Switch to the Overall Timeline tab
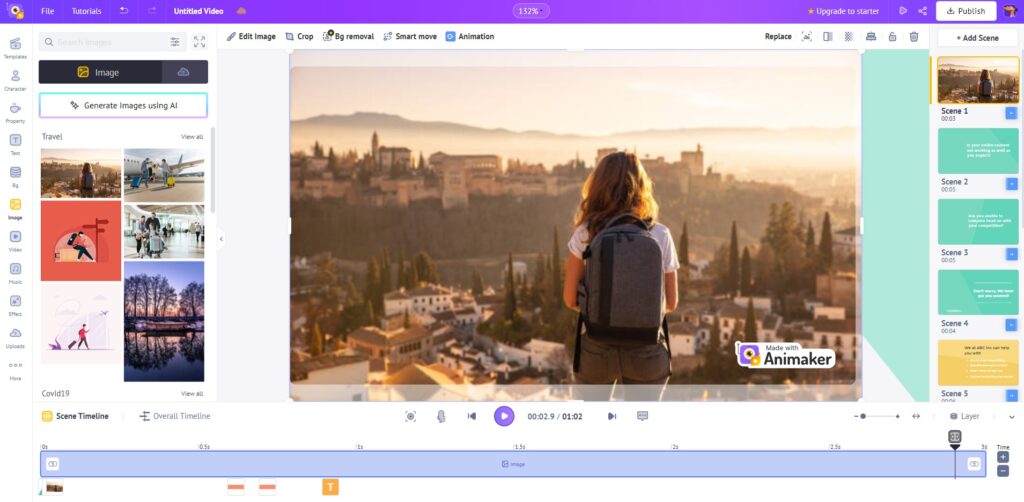 pos(175,416)
